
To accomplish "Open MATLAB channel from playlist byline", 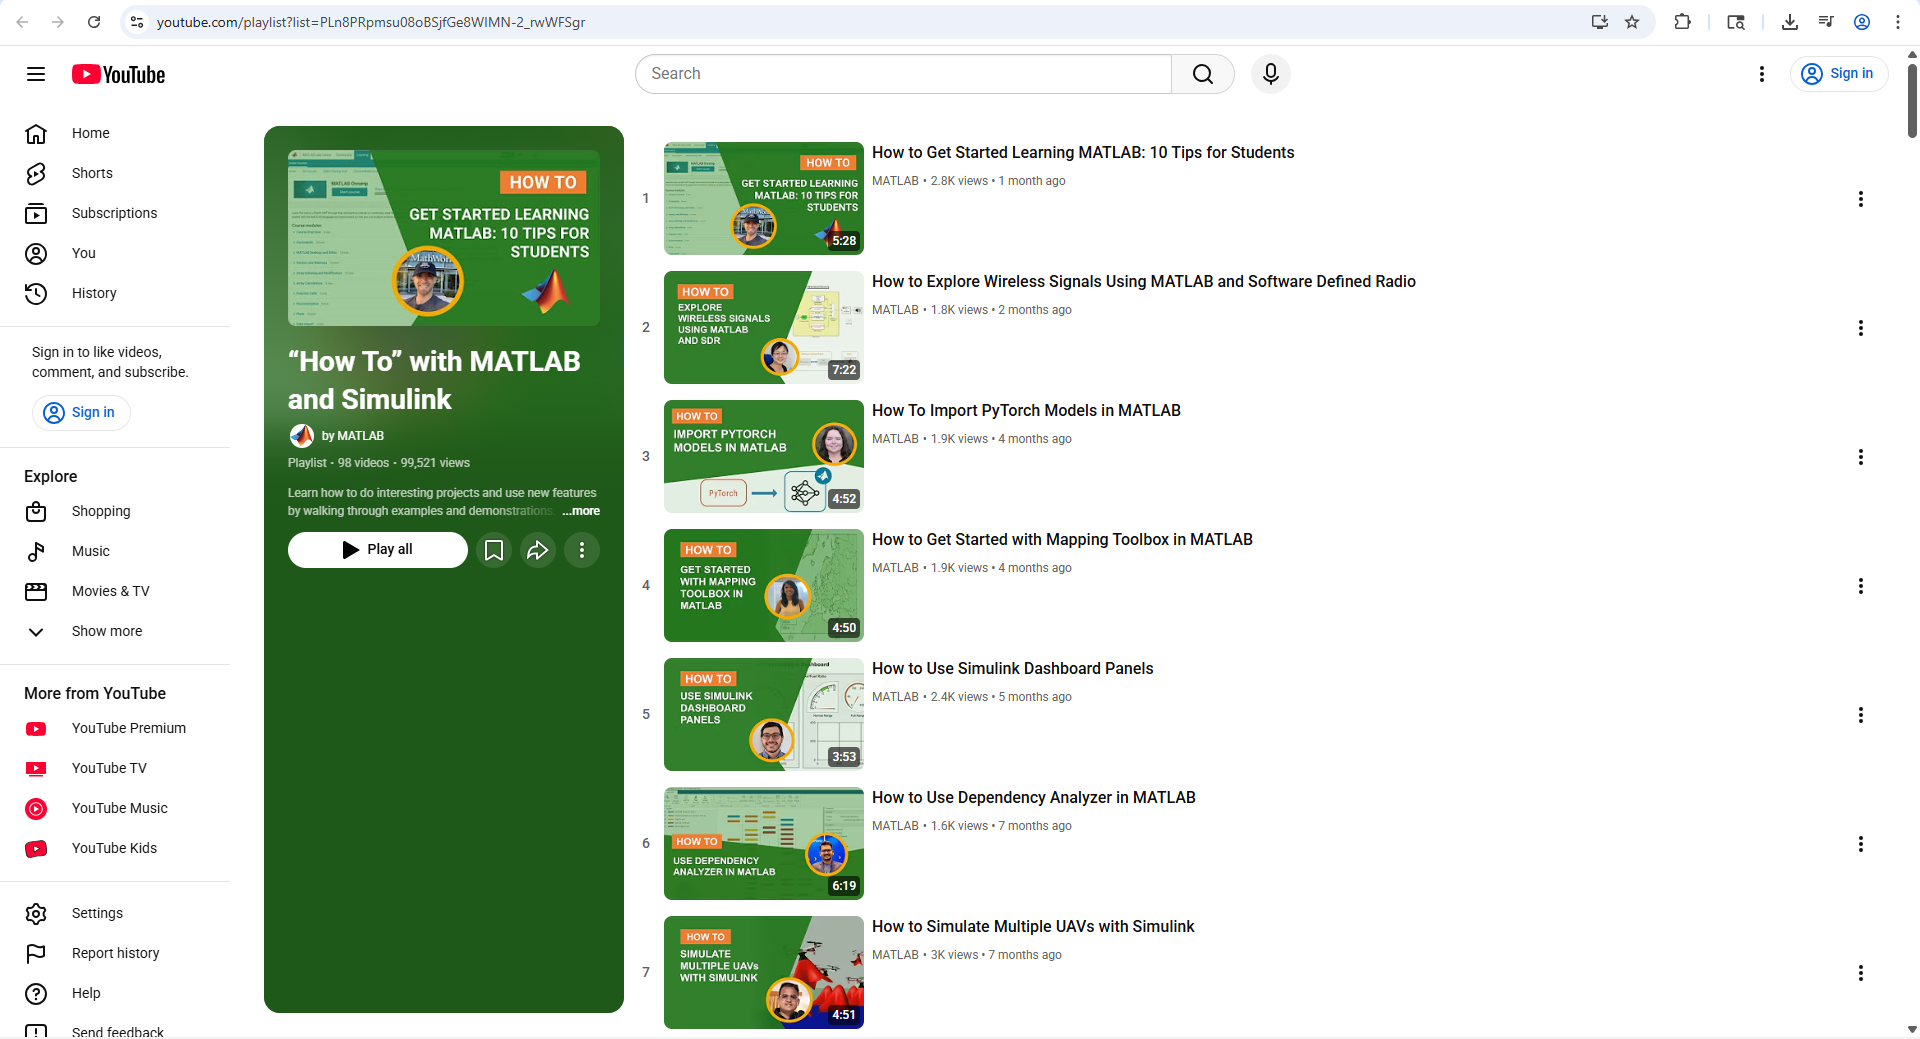I will tap(352, 436).
